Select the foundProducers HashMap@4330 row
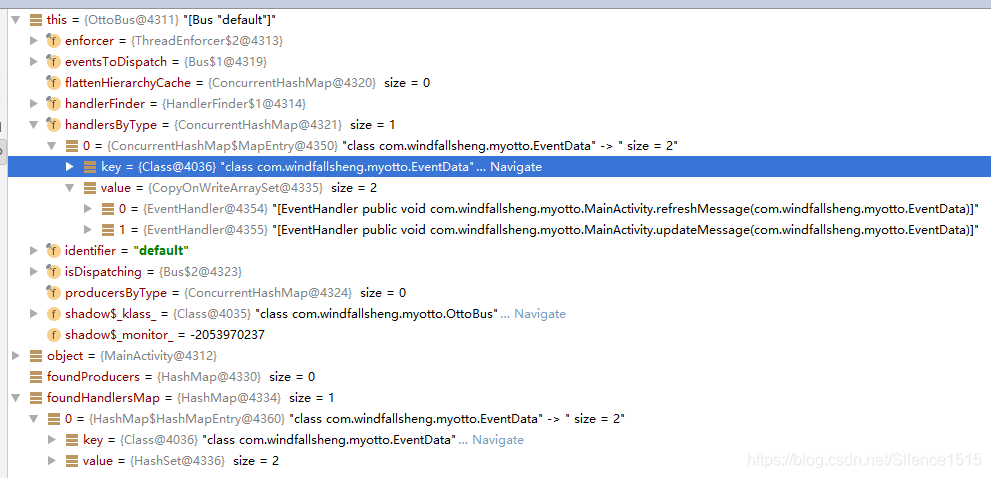Viewport: 991px width, 478px height. (x=181, y=377)
